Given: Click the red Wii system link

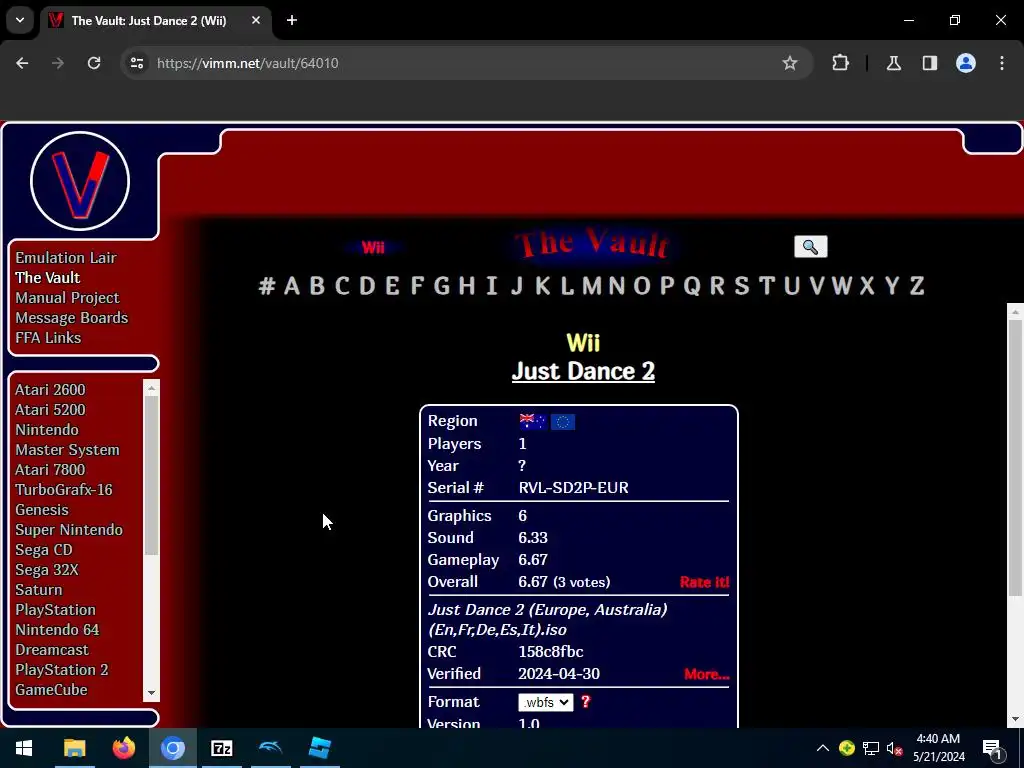Looking at the screenshot, I should click(373, 248).
